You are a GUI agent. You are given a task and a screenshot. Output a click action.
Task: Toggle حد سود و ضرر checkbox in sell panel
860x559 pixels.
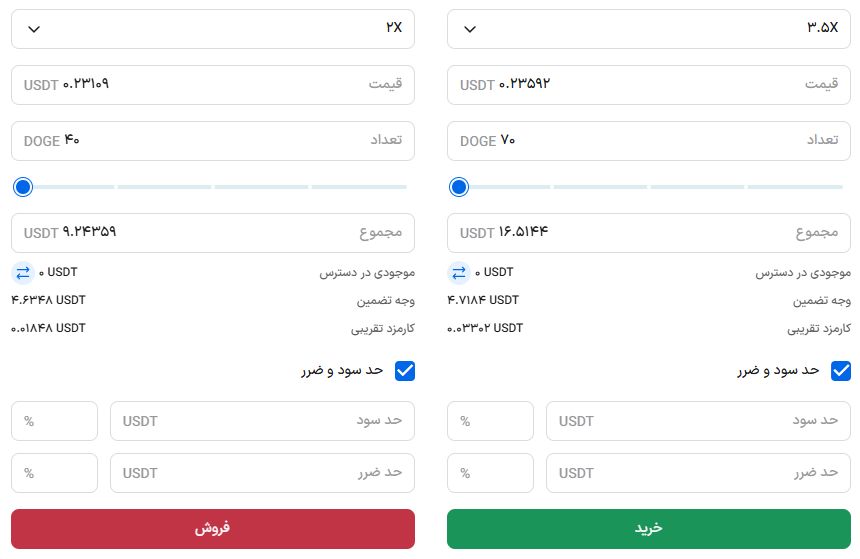pos(405,371)
